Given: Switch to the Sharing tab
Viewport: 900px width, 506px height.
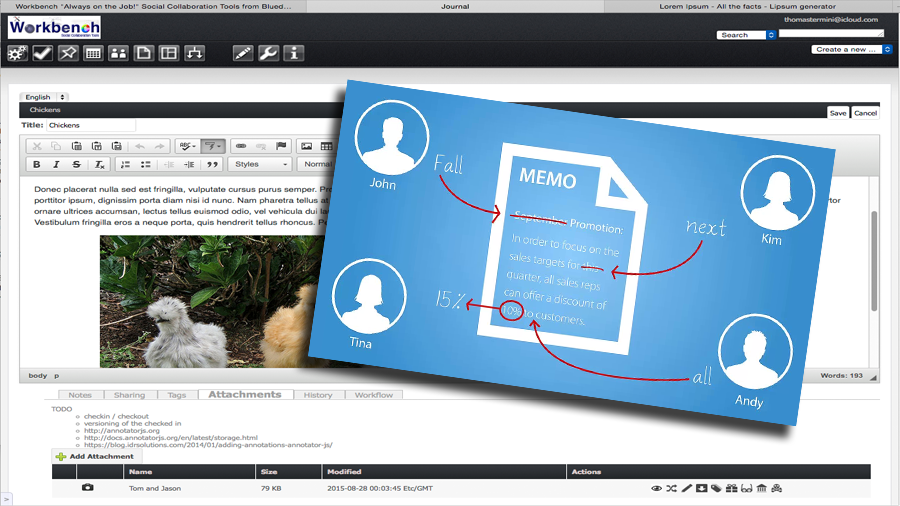Looking at the screenshot, I should coord(130,395).
